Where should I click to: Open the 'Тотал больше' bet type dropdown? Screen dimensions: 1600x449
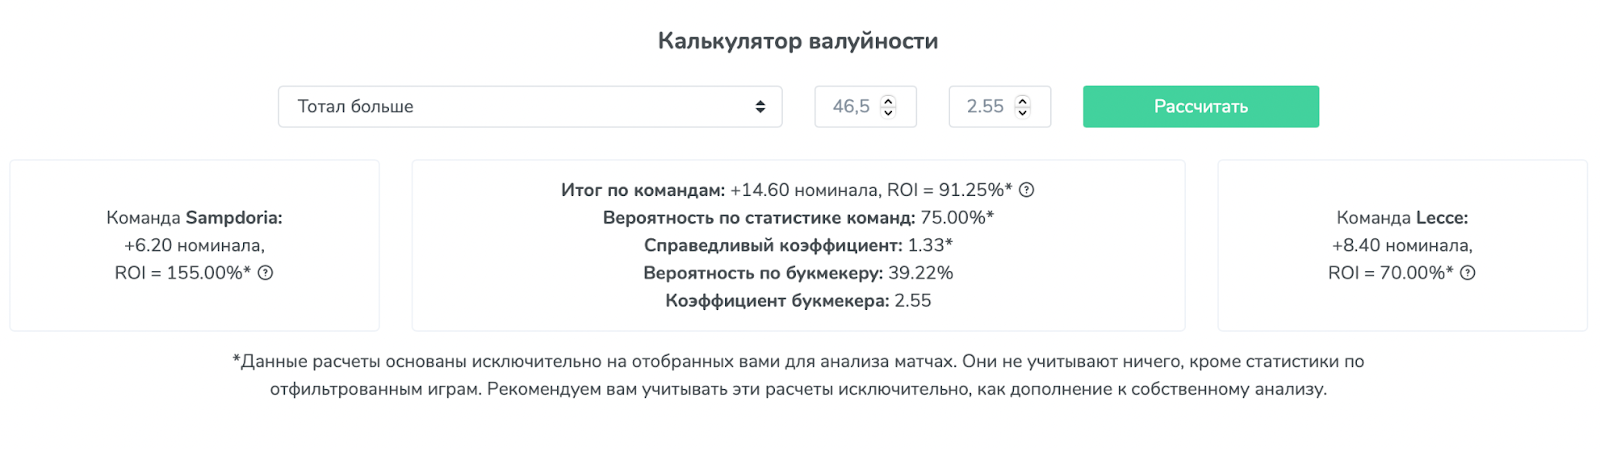click(x=530, y=106)
